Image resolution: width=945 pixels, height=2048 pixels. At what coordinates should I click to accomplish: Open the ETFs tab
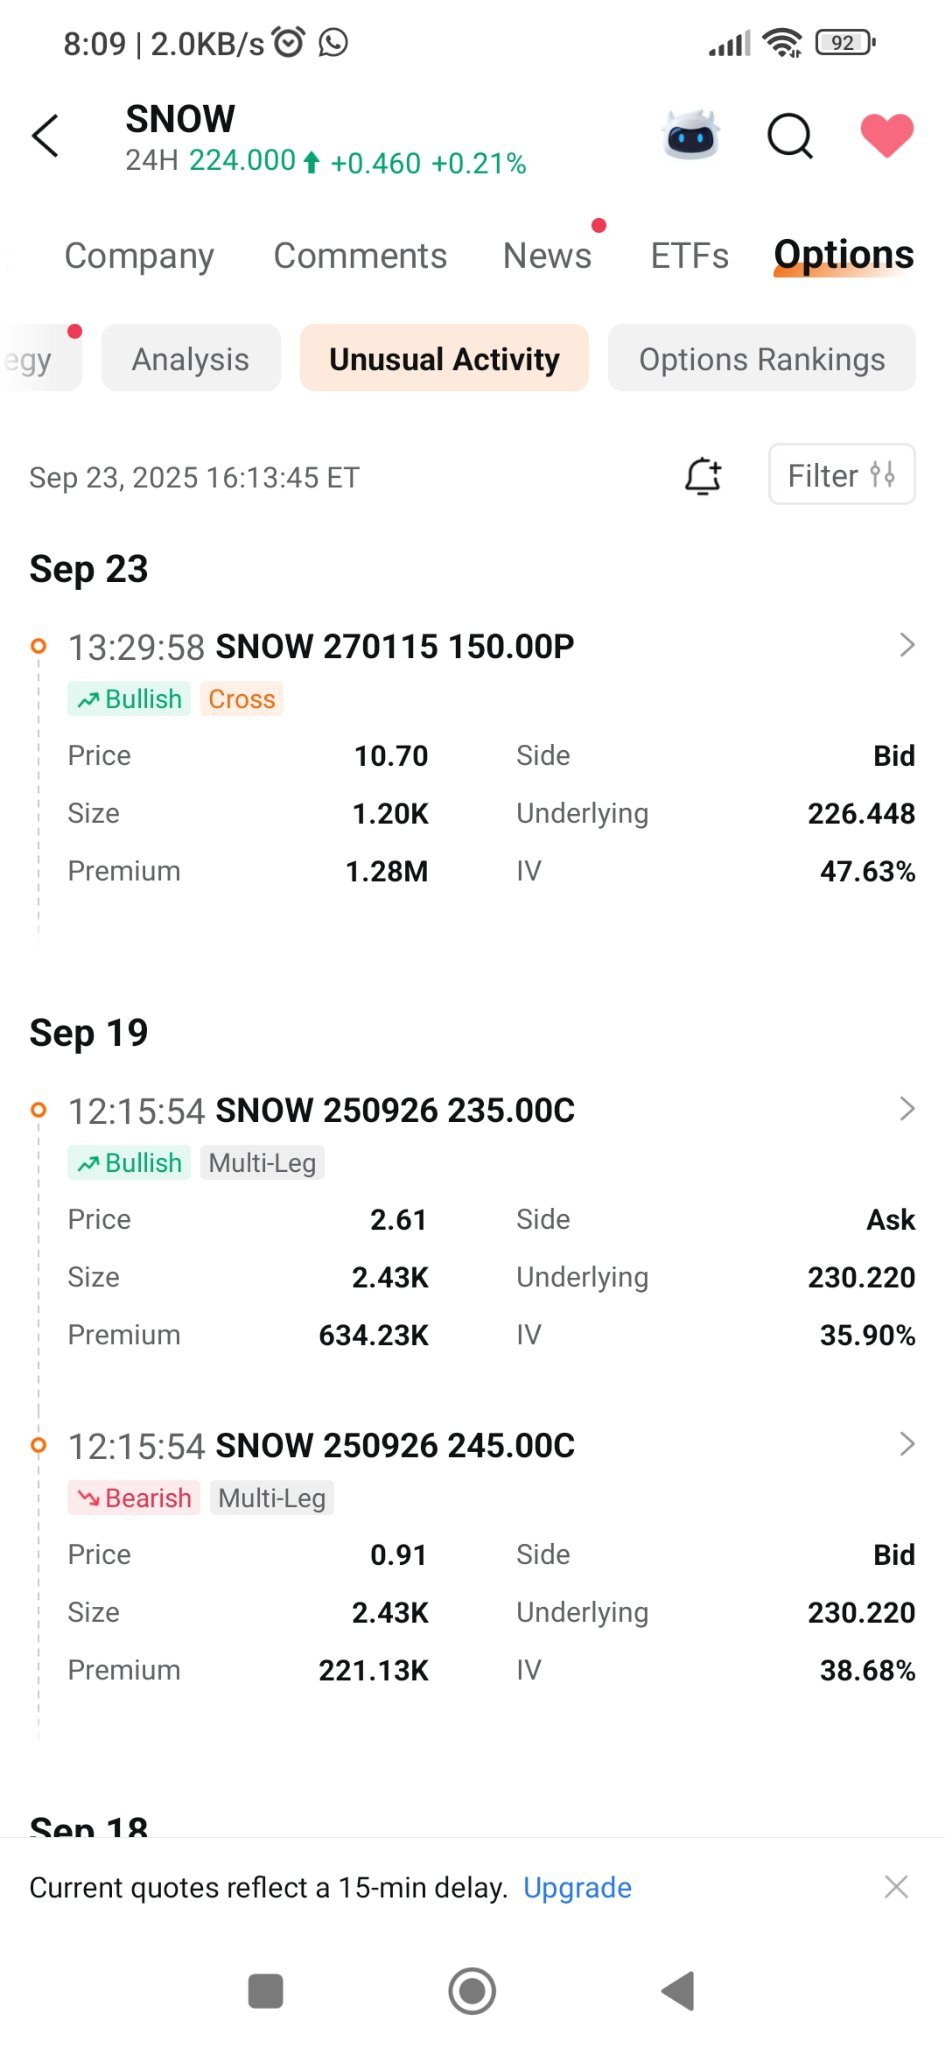(x=689, y=256)
